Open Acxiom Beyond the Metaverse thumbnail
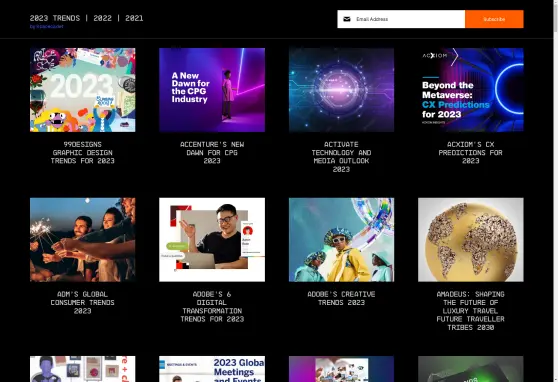The height and width of the screenshot is (382, 558). point(471,90)
